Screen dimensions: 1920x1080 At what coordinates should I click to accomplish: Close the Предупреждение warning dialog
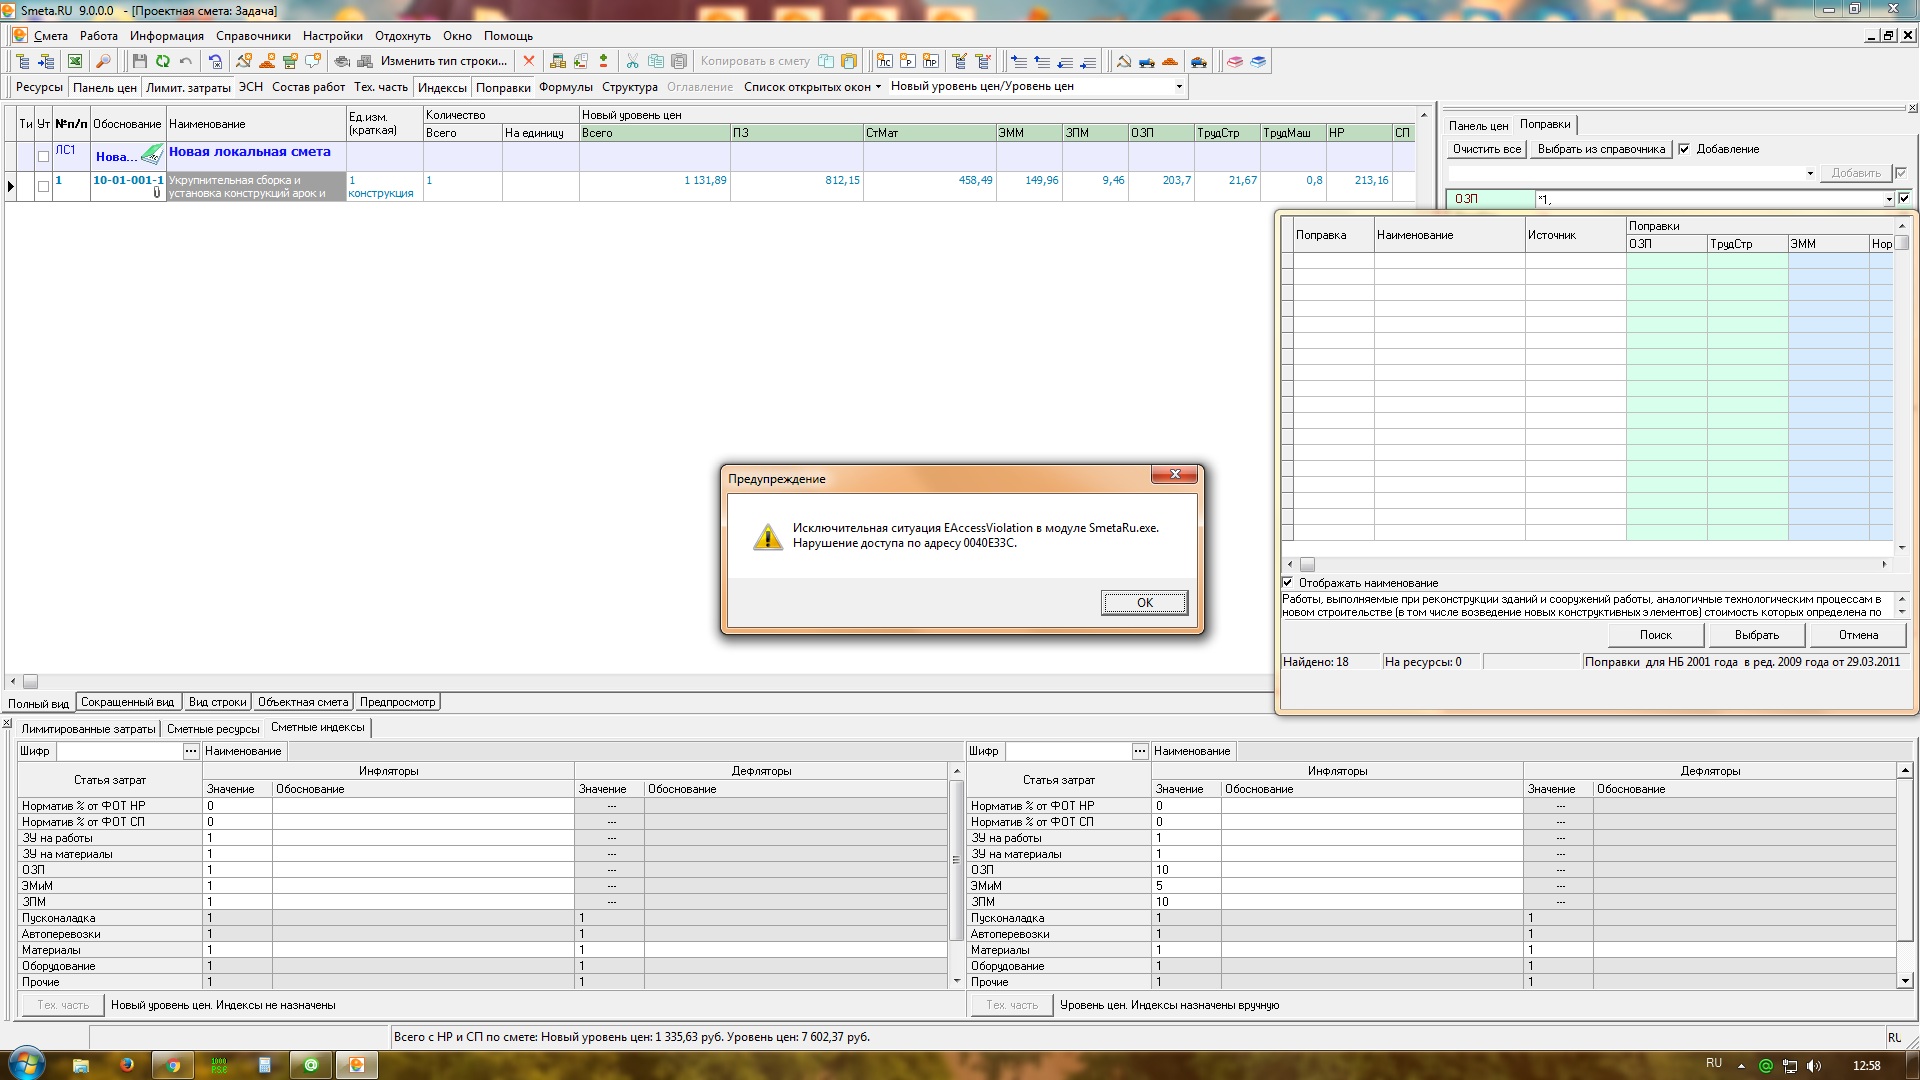(x=1175, y=474)
